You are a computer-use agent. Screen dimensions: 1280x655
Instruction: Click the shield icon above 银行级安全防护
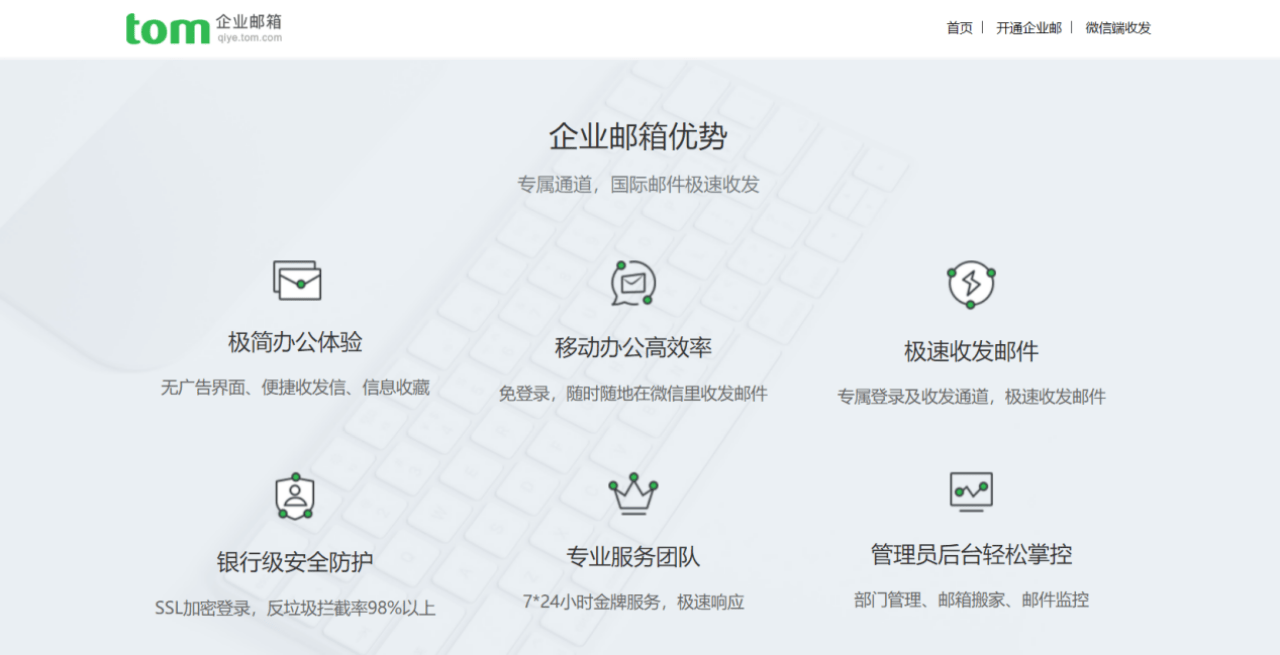(295, 496)
